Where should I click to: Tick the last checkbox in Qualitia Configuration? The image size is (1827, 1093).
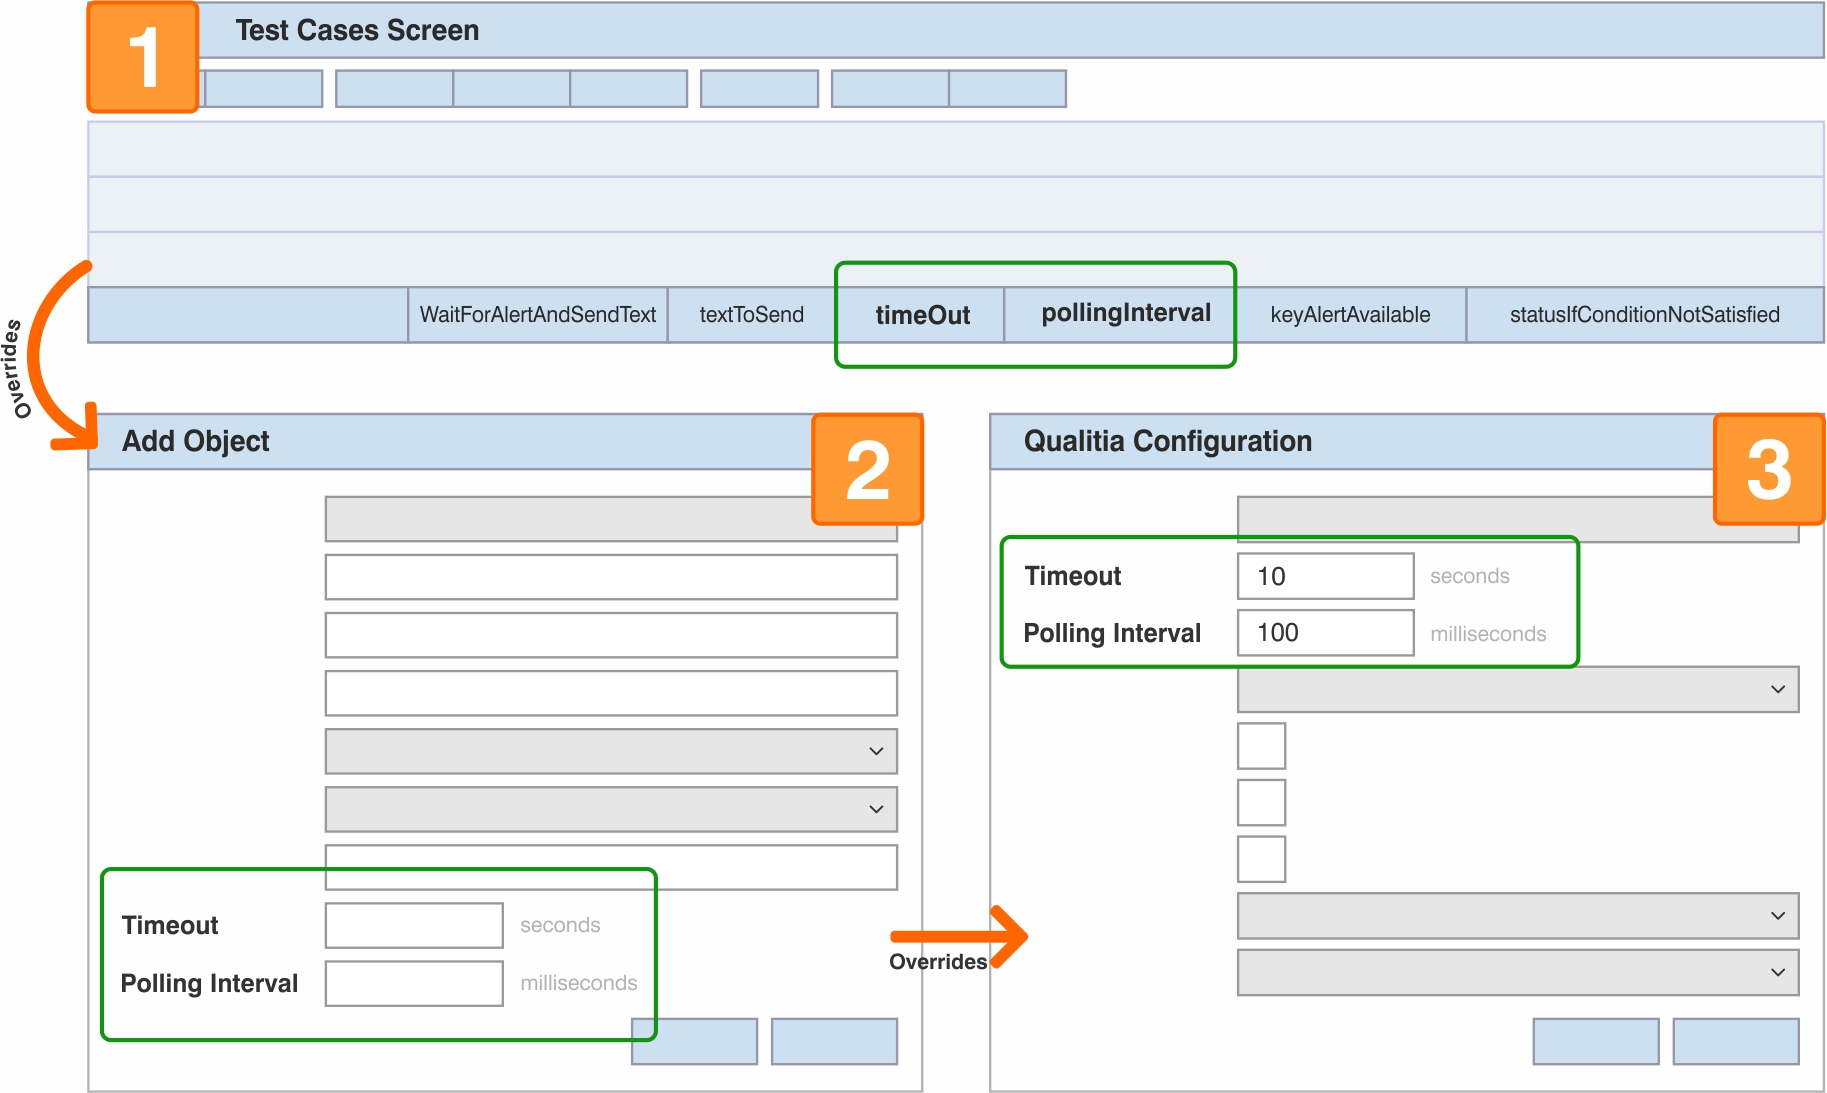pos(1261,859)
